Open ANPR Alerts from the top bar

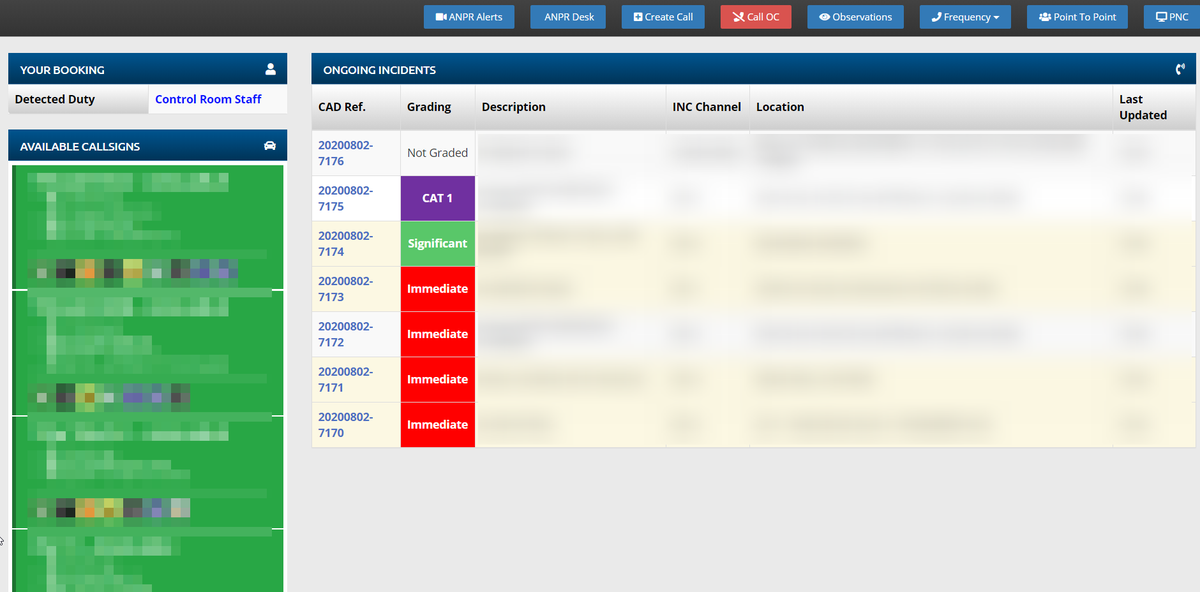469,17
